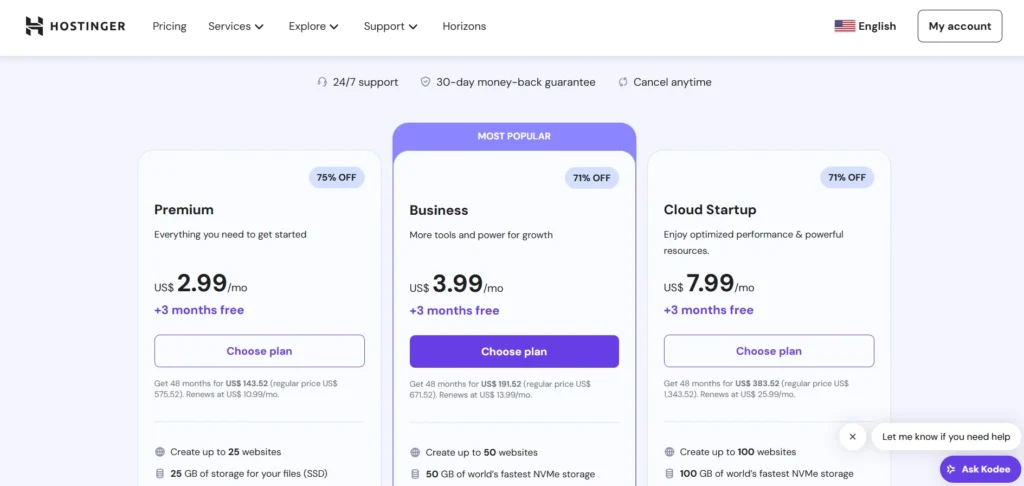Choose the Business plan
1024x486 pixels.
click(x=514, y=351)
